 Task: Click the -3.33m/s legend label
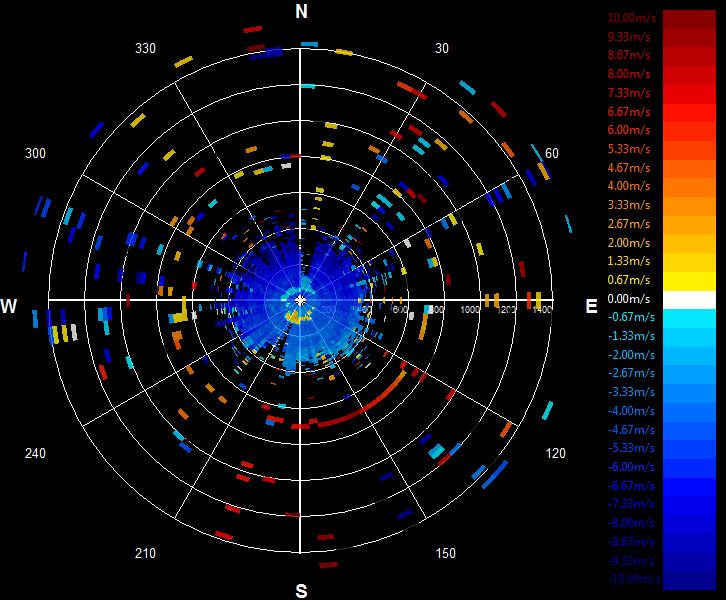631,392
